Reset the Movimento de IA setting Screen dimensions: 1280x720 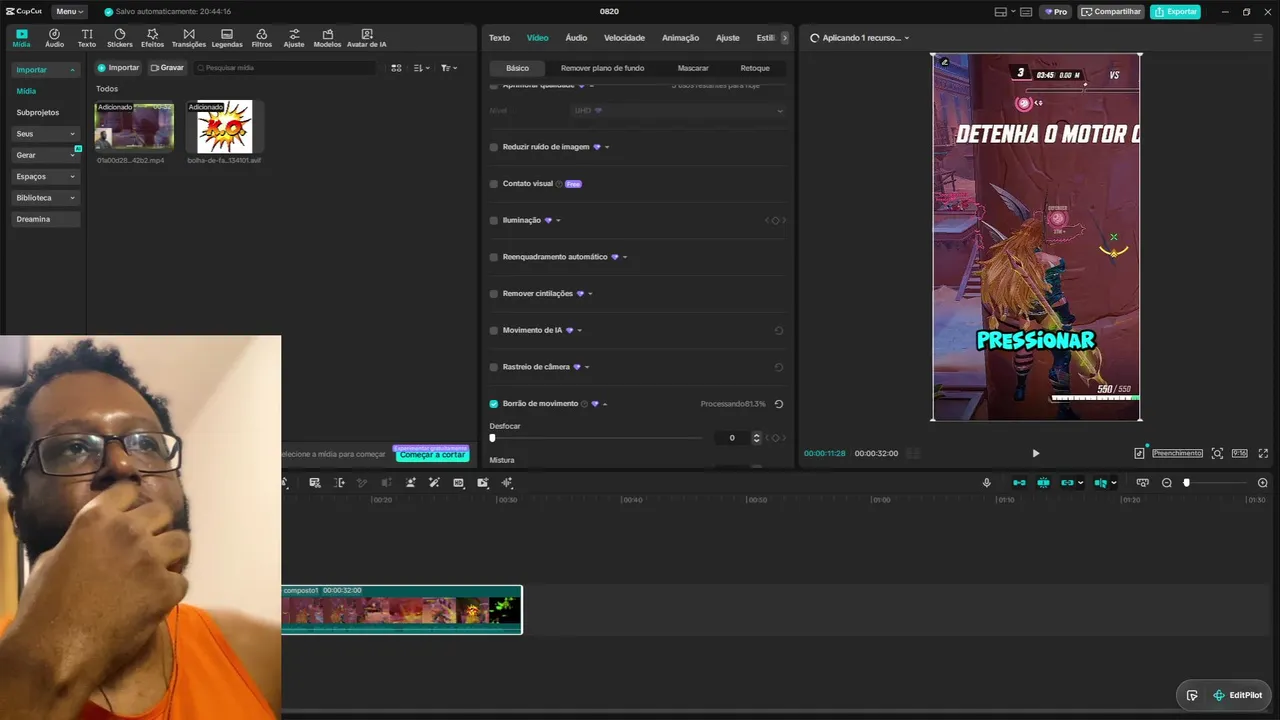778,331
